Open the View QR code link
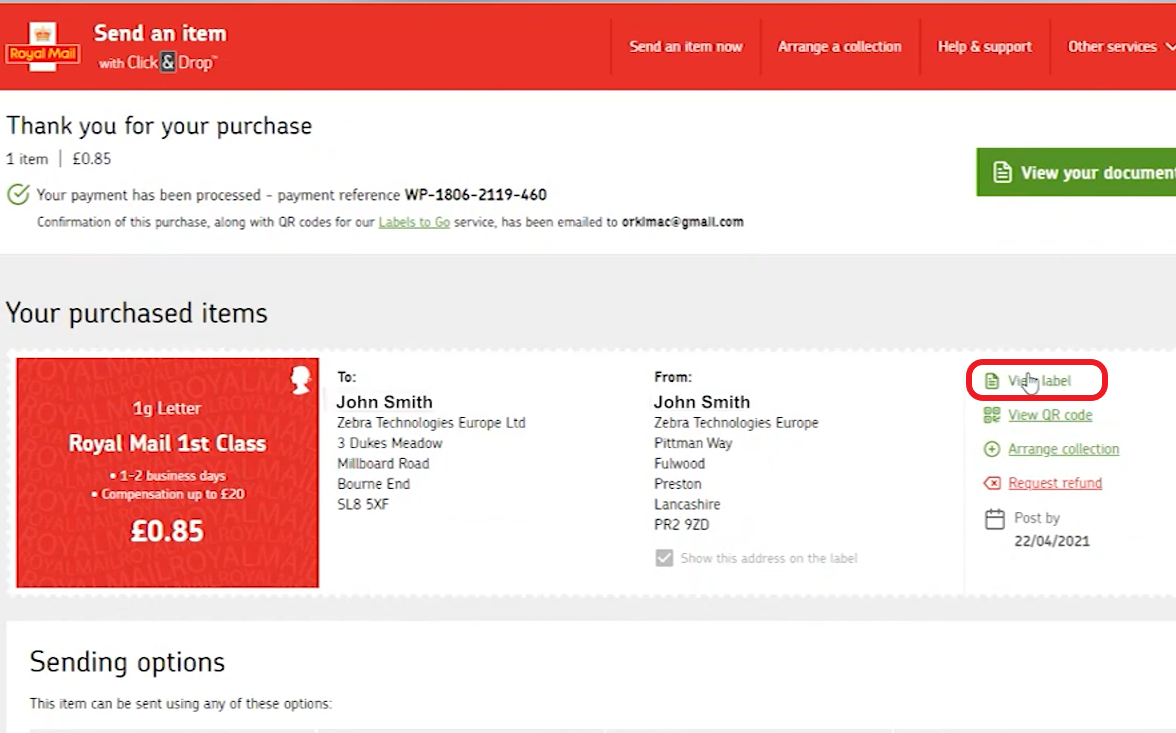Screen dimensions: 1176x733 click(x=1050, y=415)
